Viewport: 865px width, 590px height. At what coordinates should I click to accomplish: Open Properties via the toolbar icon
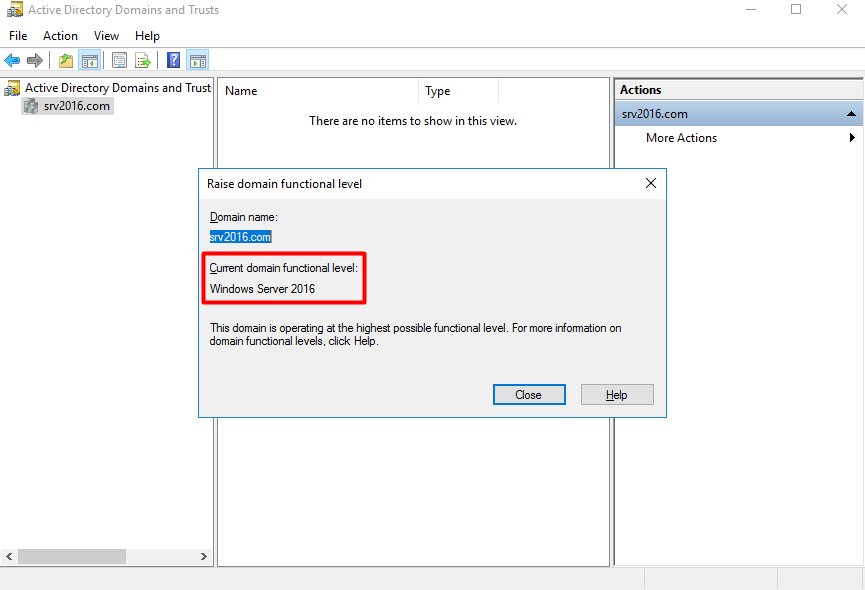pyautogui.click(x=119, y=61)
